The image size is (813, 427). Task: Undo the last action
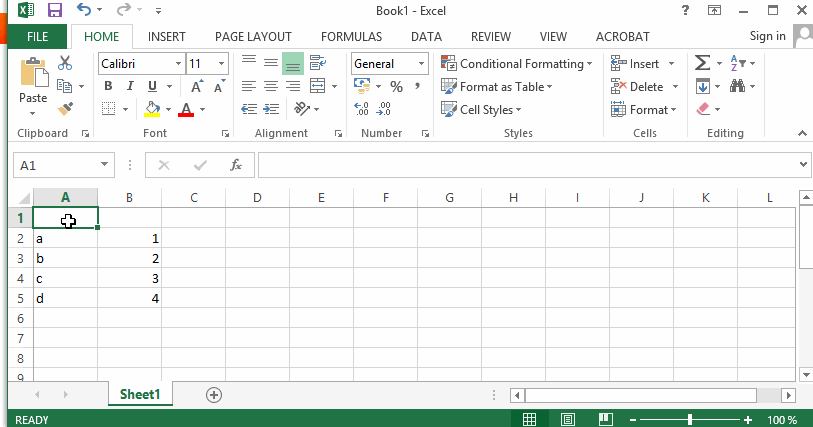[83, 9]
